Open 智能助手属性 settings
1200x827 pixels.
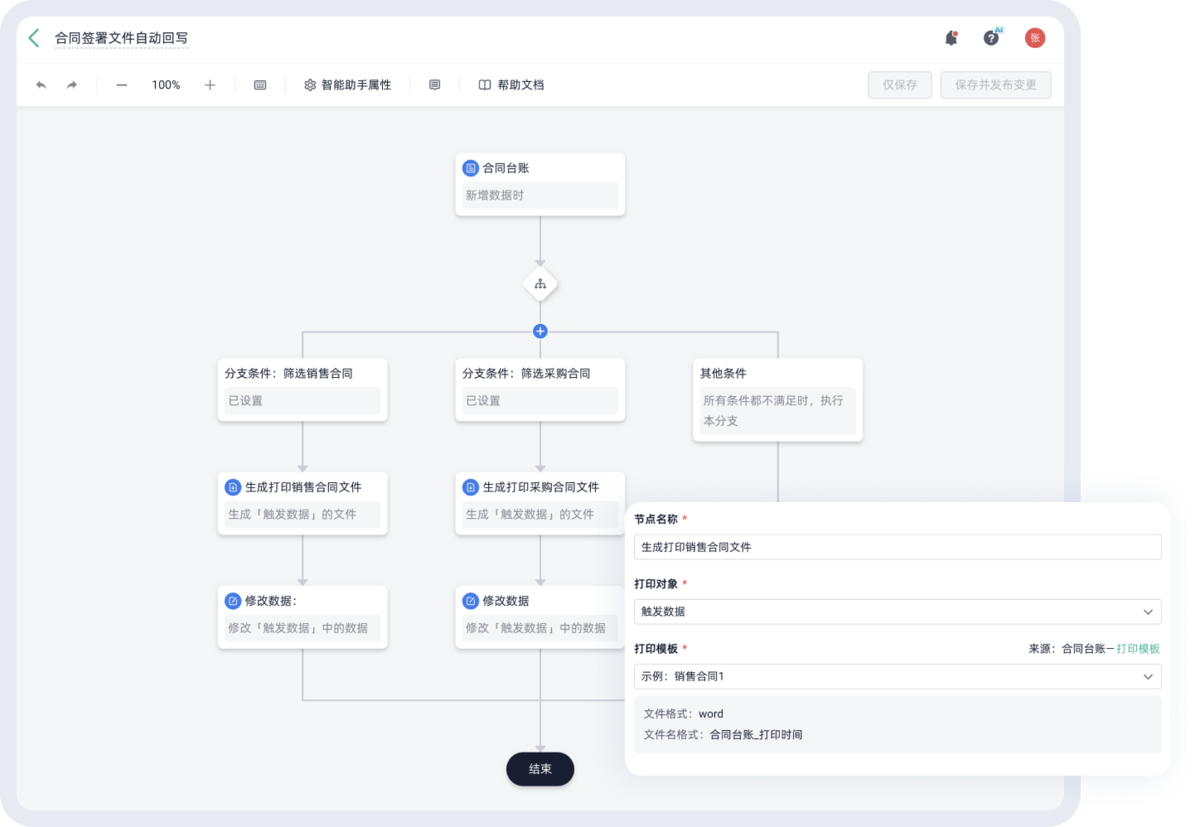(x=347, y=85)
